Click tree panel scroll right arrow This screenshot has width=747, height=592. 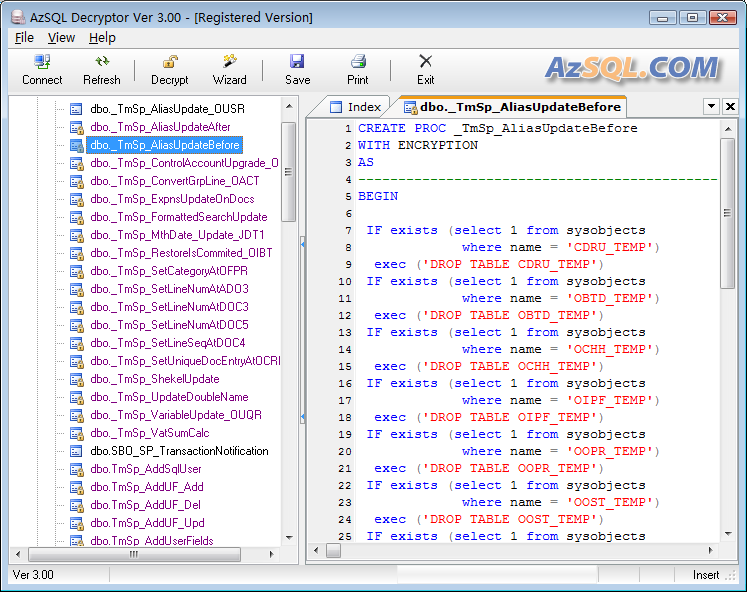tap(272, 554)
